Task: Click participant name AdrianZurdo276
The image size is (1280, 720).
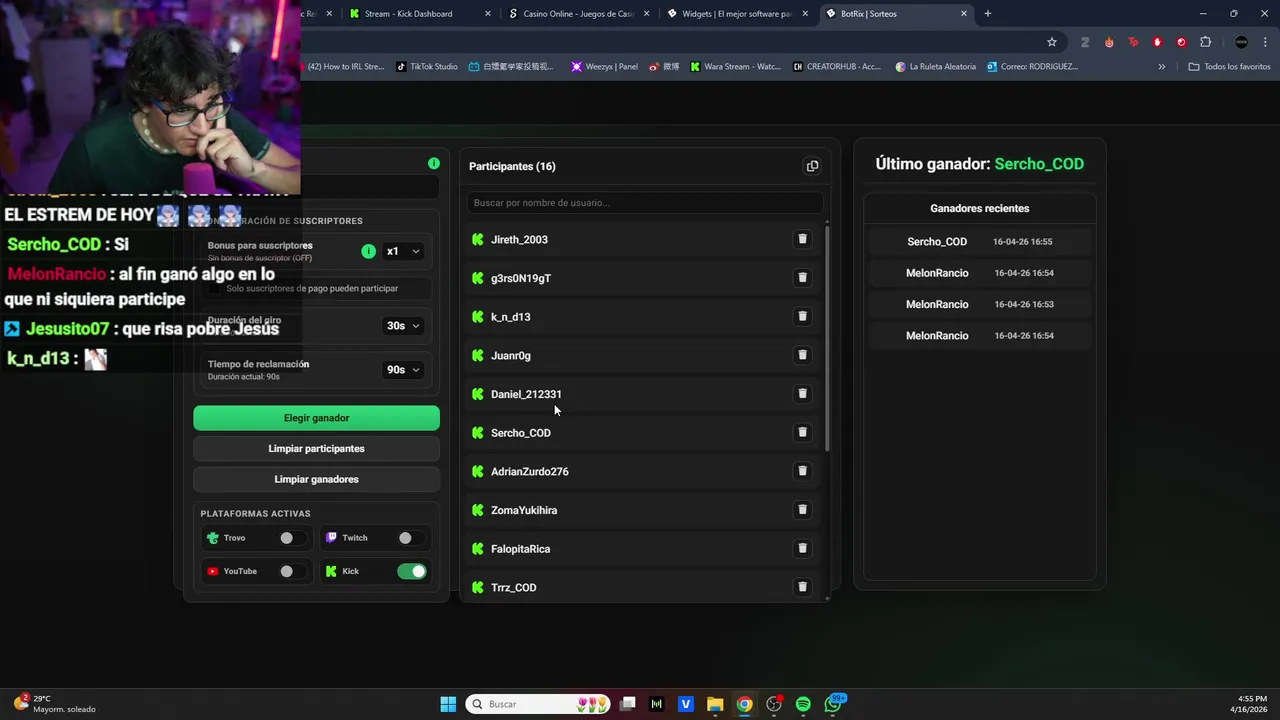Action: (x=529, y=472)
